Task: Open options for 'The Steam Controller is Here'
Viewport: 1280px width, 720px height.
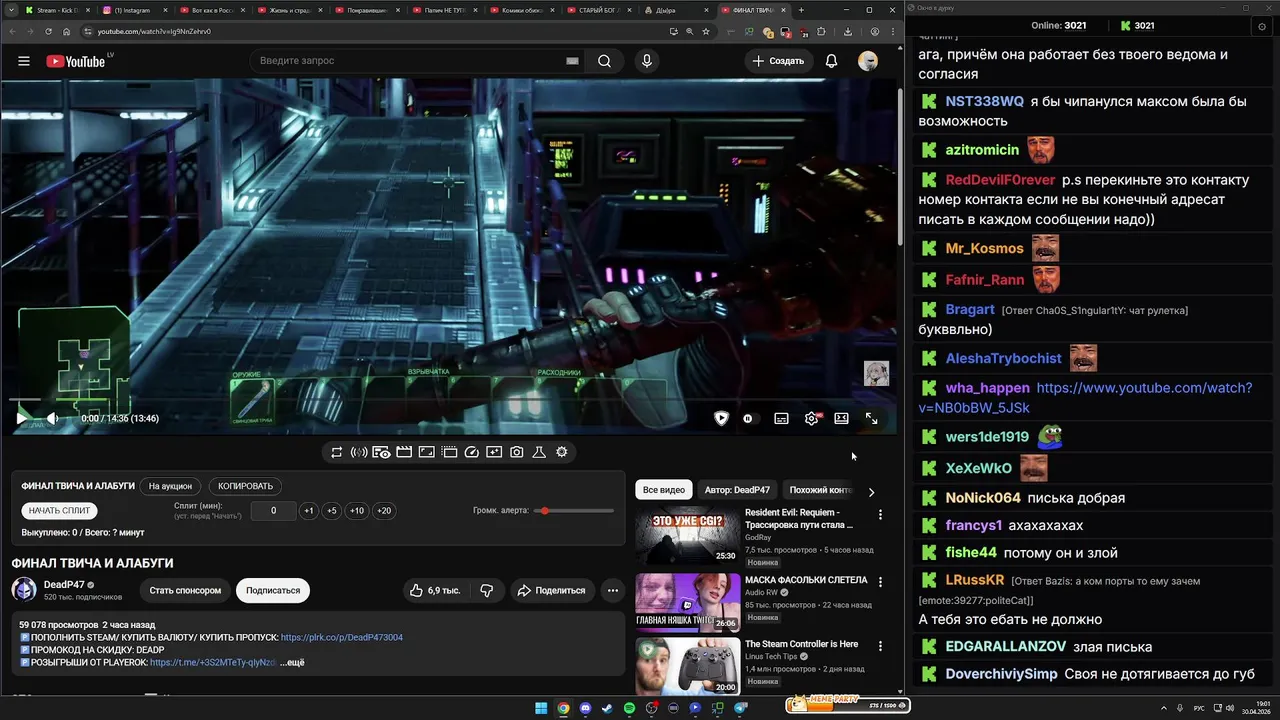Action: 880,646
